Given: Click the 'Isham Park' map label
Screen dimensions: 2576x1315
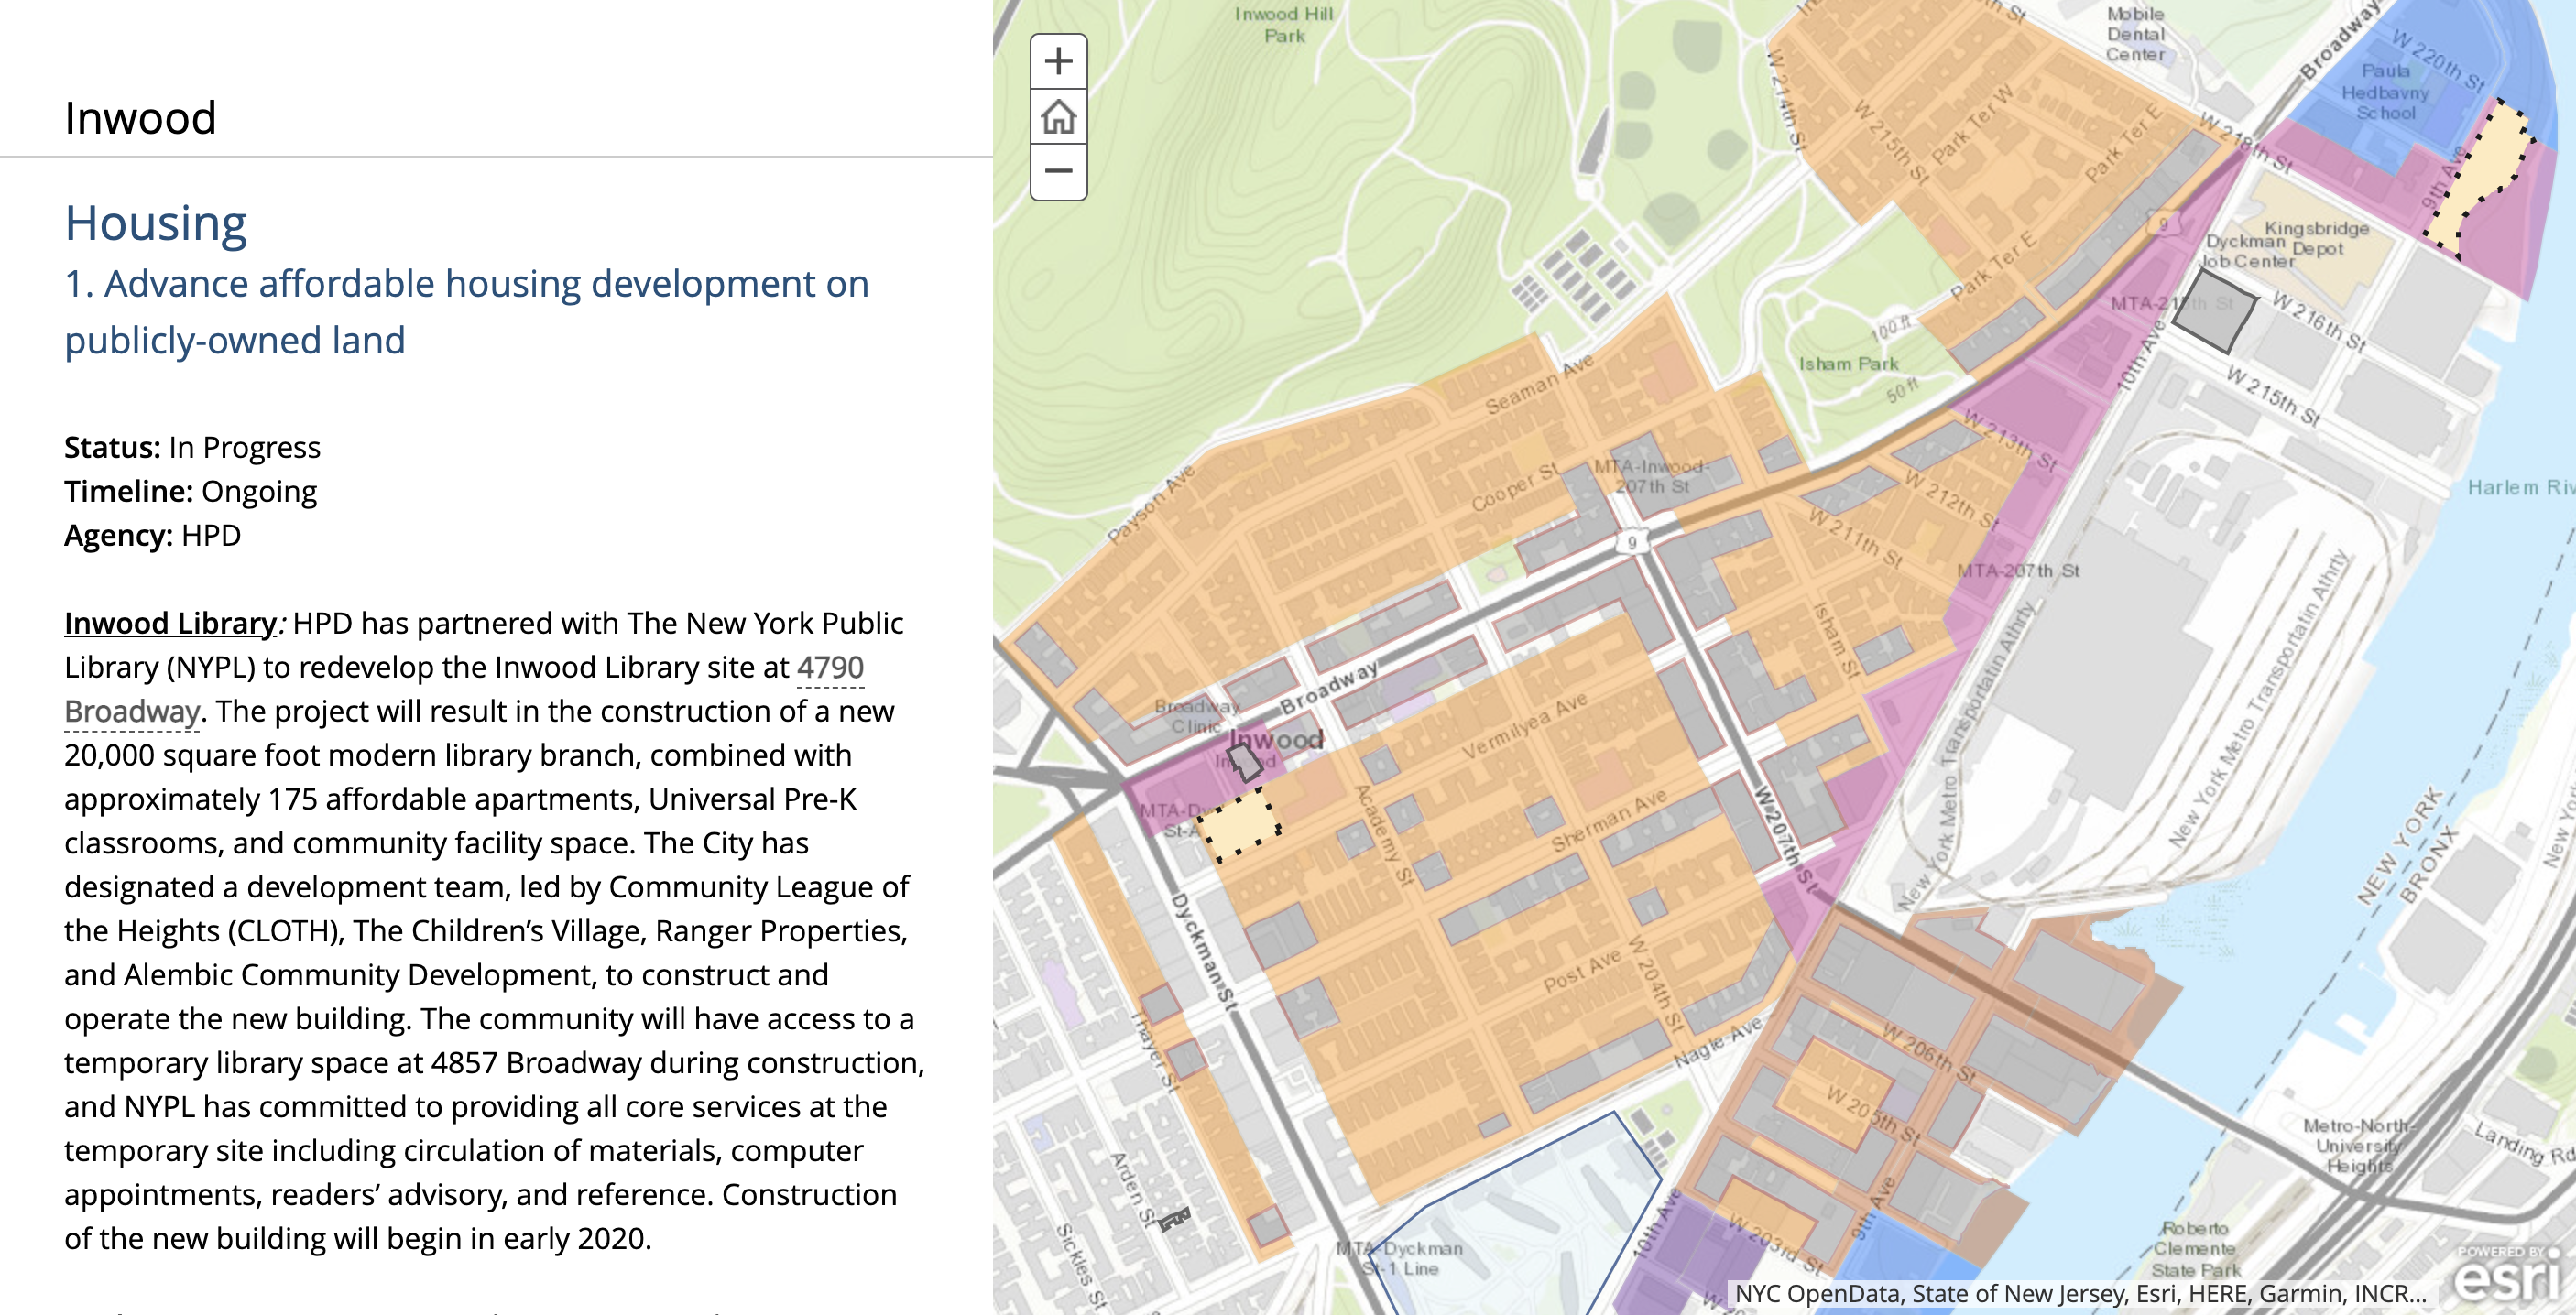Looking at the screenshot, I should pyautogui.click(x=1848, y=364).
